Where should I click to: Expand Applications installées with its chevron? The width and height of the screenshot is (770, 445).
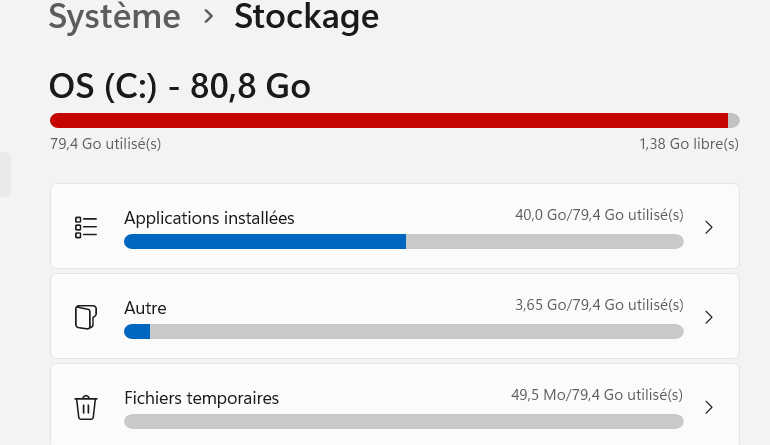point(709,227)
